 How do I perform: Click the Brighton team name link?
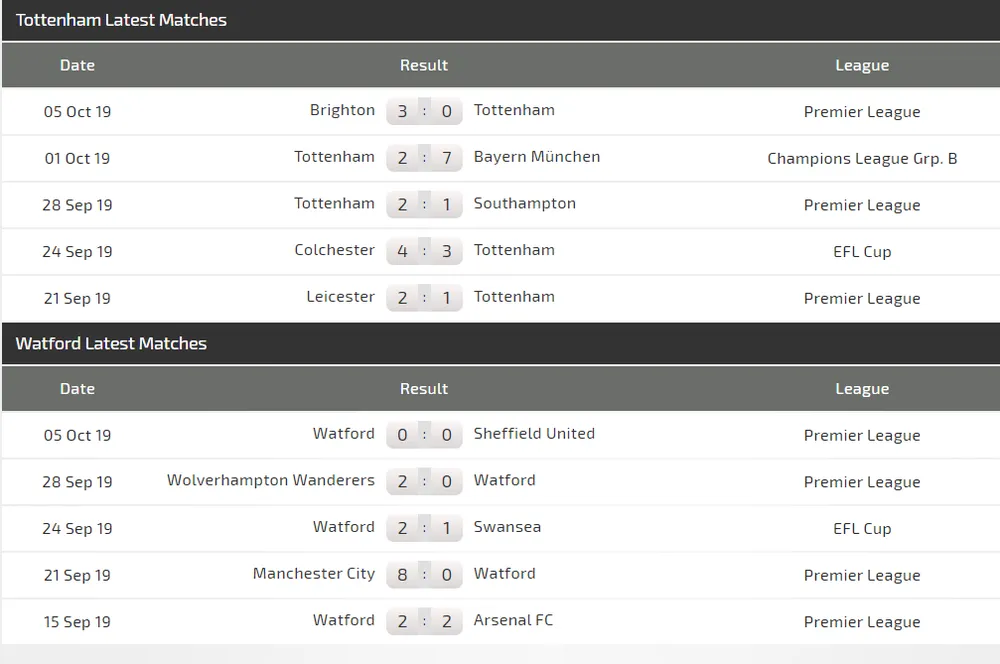(342, 110)
